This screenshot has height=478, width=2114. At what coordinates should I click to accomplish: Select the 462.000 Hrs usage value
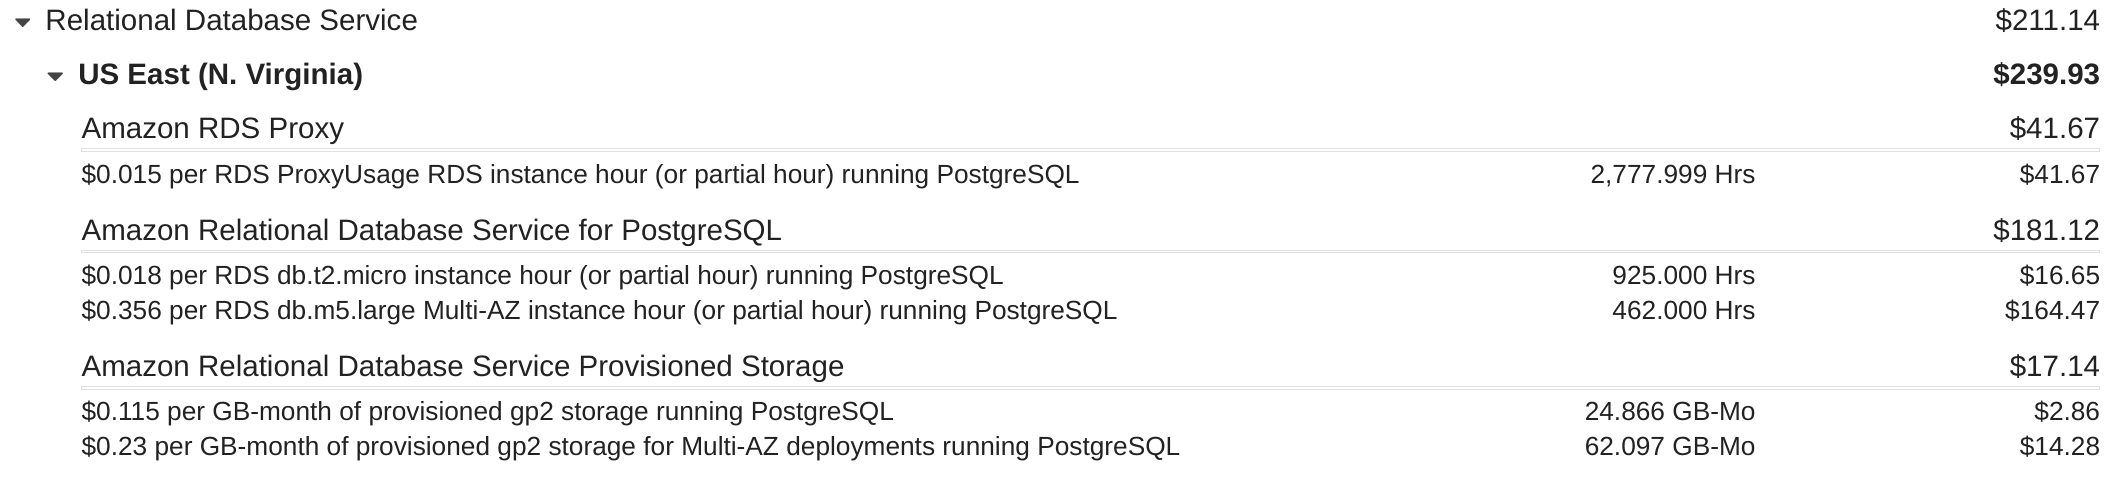(1683, 311)
